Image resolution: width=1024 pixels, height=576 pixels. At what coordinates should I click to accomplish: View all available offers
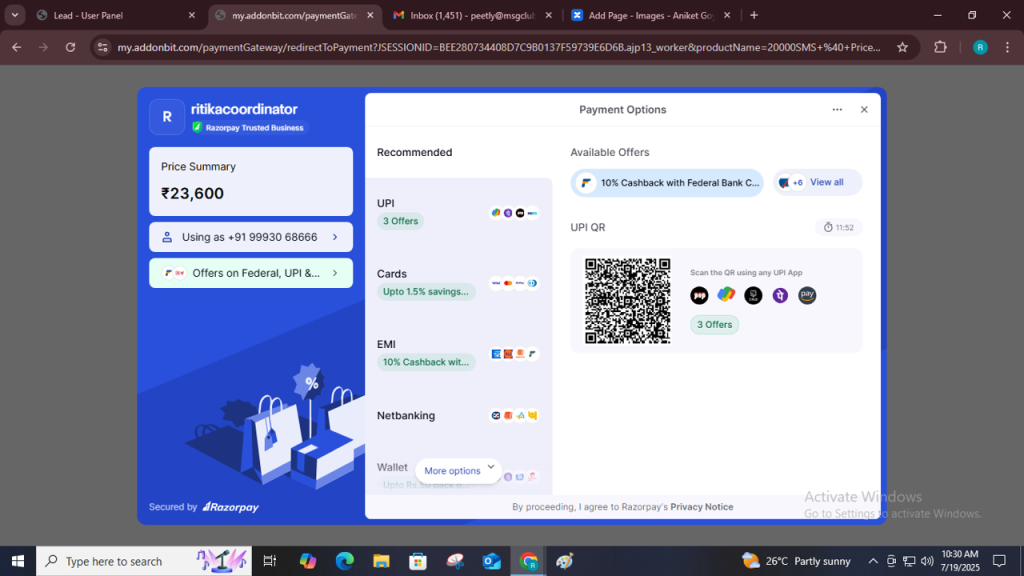point(818,183)
